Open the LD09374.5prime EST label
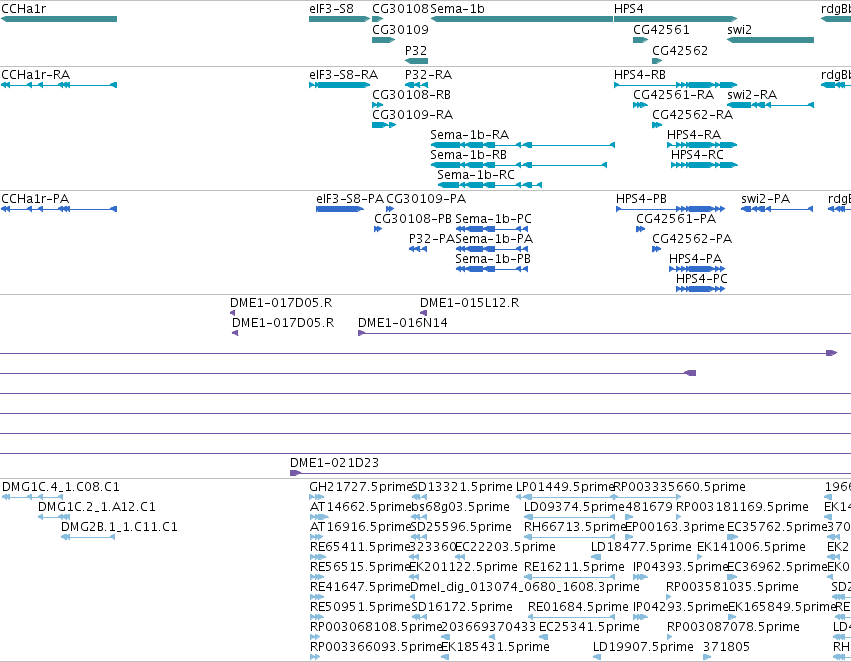Screen dimensions: 851x662 point(574,507)
